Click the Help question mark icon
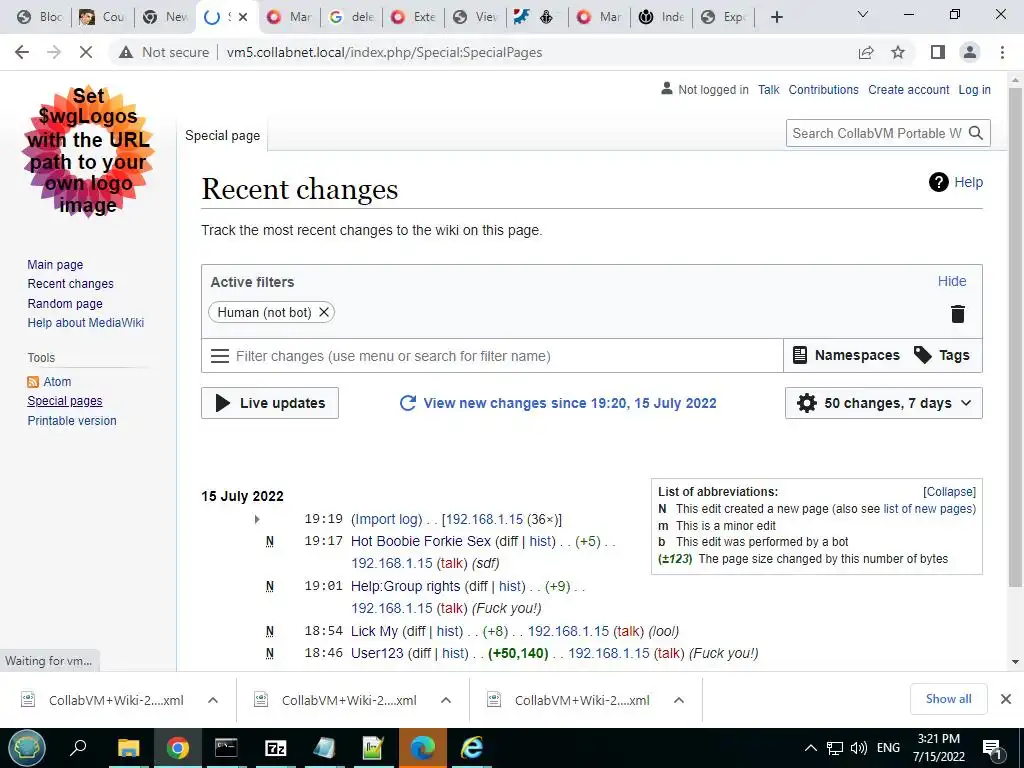The width and height of the screenshot is (1024, 768). [938, 182]
